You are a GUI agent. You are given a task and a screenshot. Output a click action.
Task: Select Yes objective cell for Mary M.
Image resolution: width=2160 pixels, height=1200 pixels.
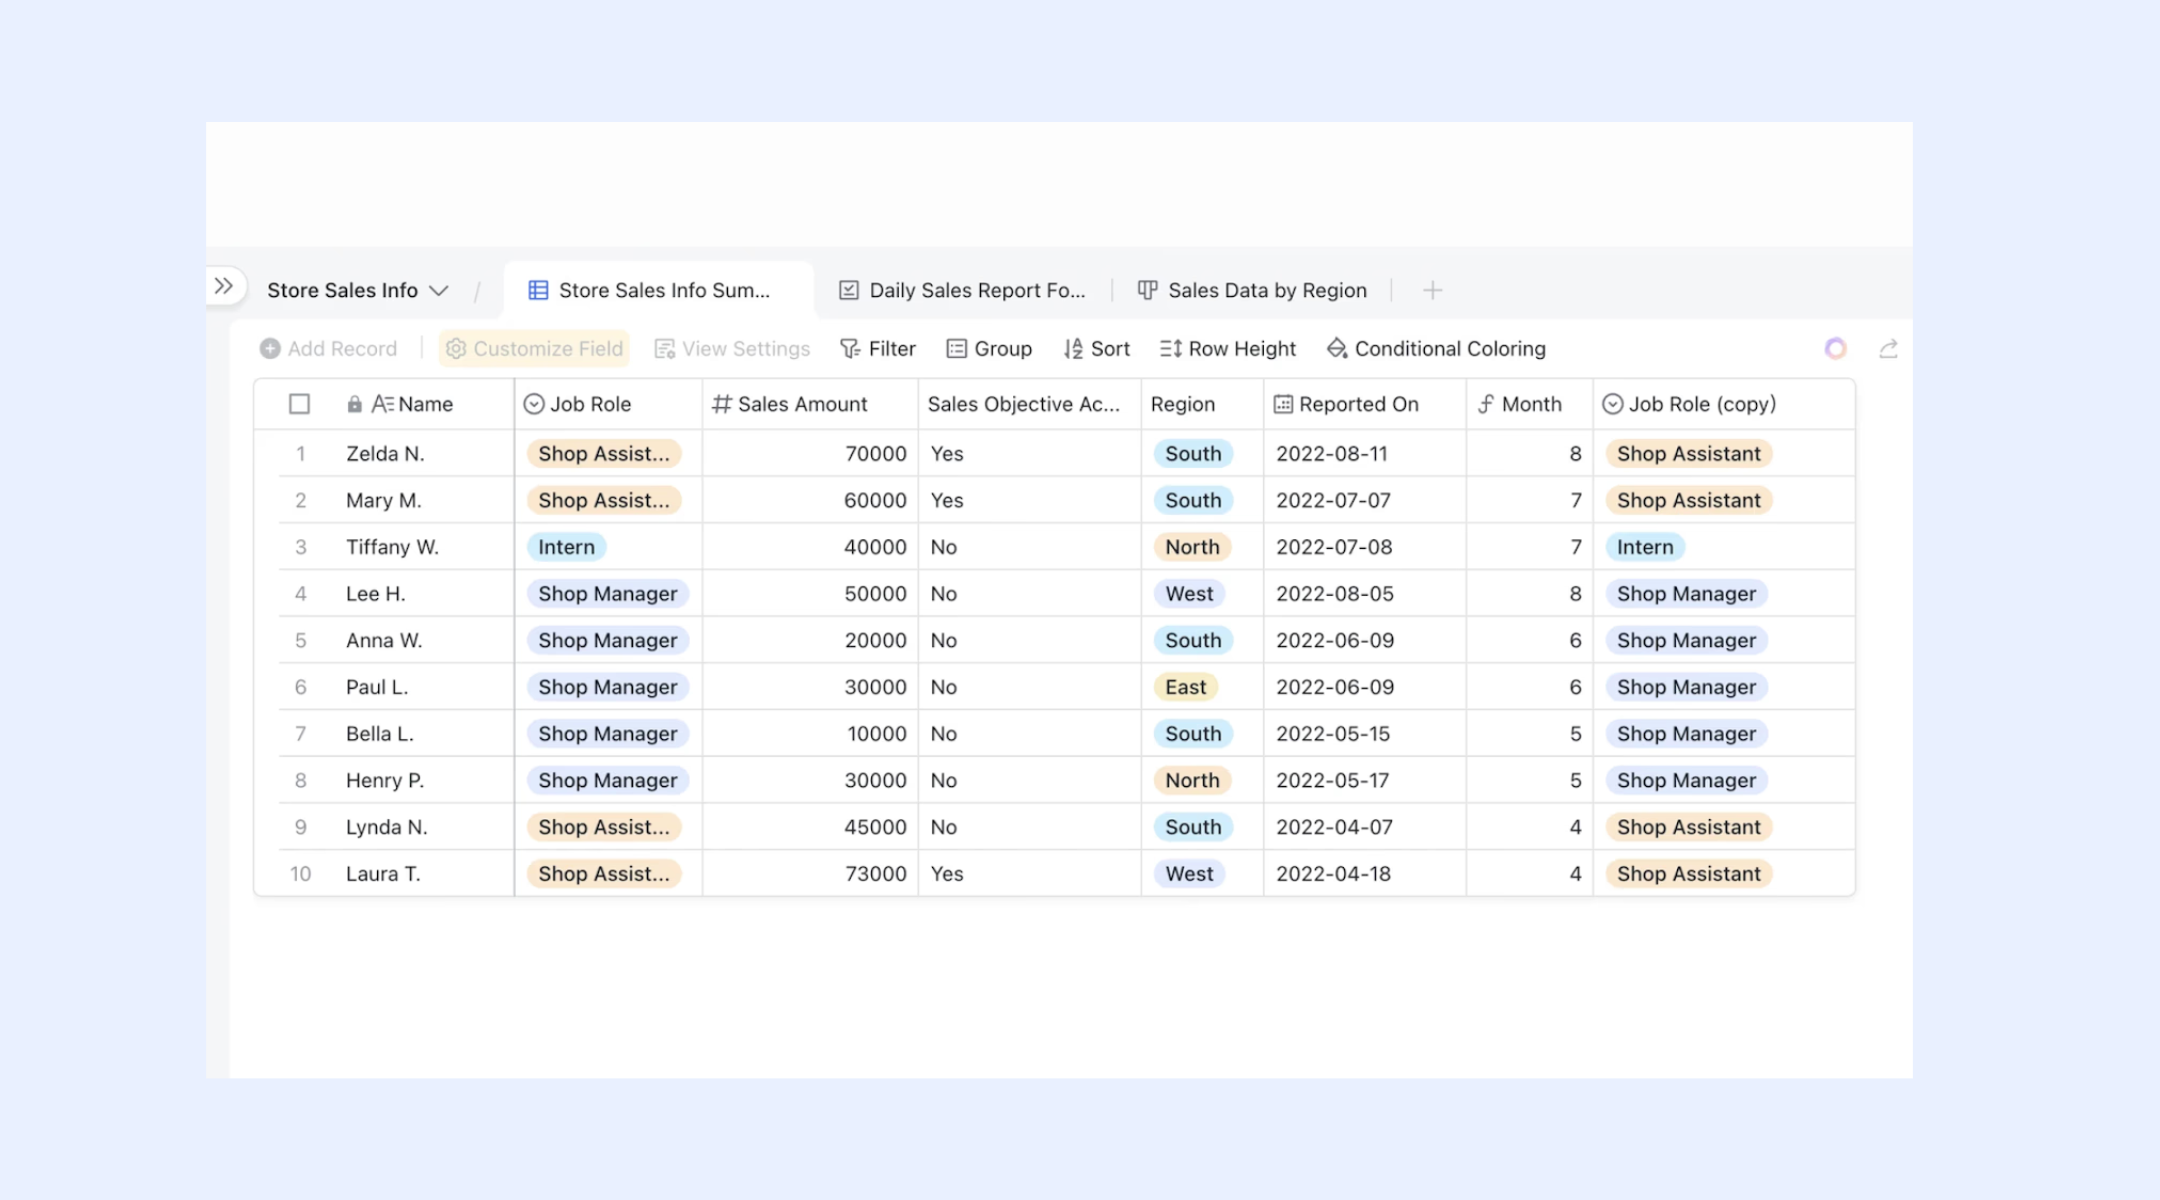1030,500
